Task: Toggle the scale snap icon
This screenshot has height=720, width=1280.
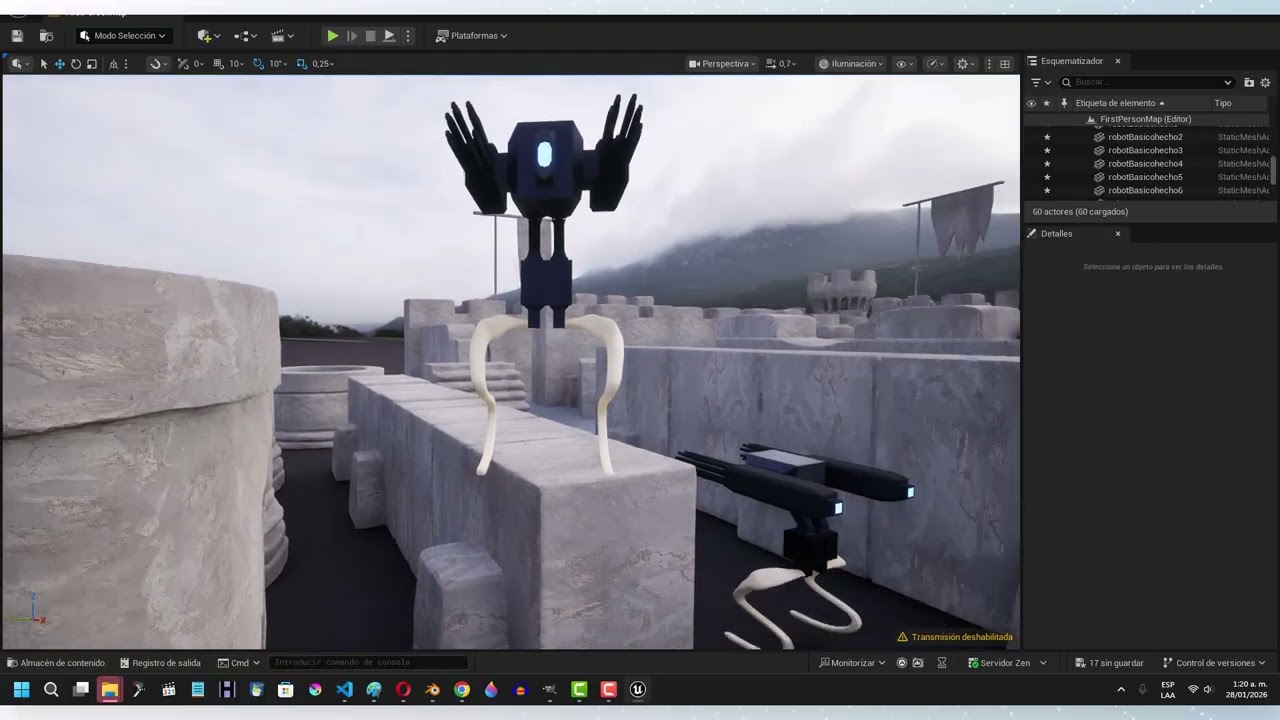Action: pos(302,64)
